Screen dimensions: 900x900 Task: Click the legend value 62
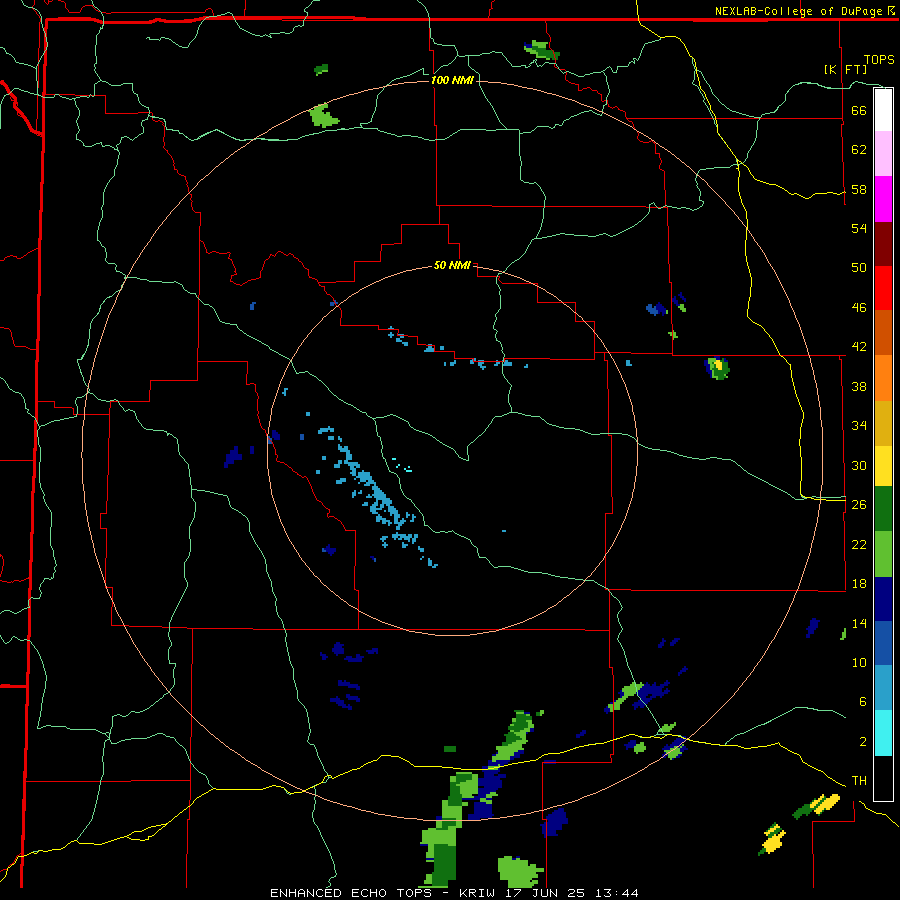pyautogui.click(x=859, y=150)
